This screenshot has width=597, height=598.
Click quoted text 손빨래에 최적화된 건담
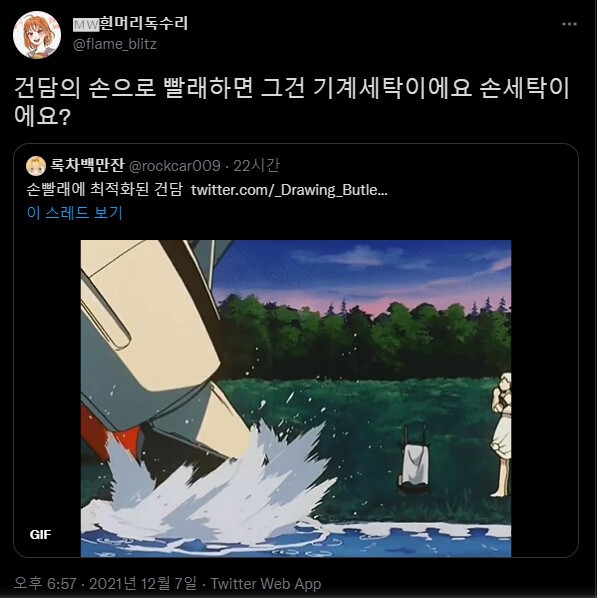tap(105, 190)
